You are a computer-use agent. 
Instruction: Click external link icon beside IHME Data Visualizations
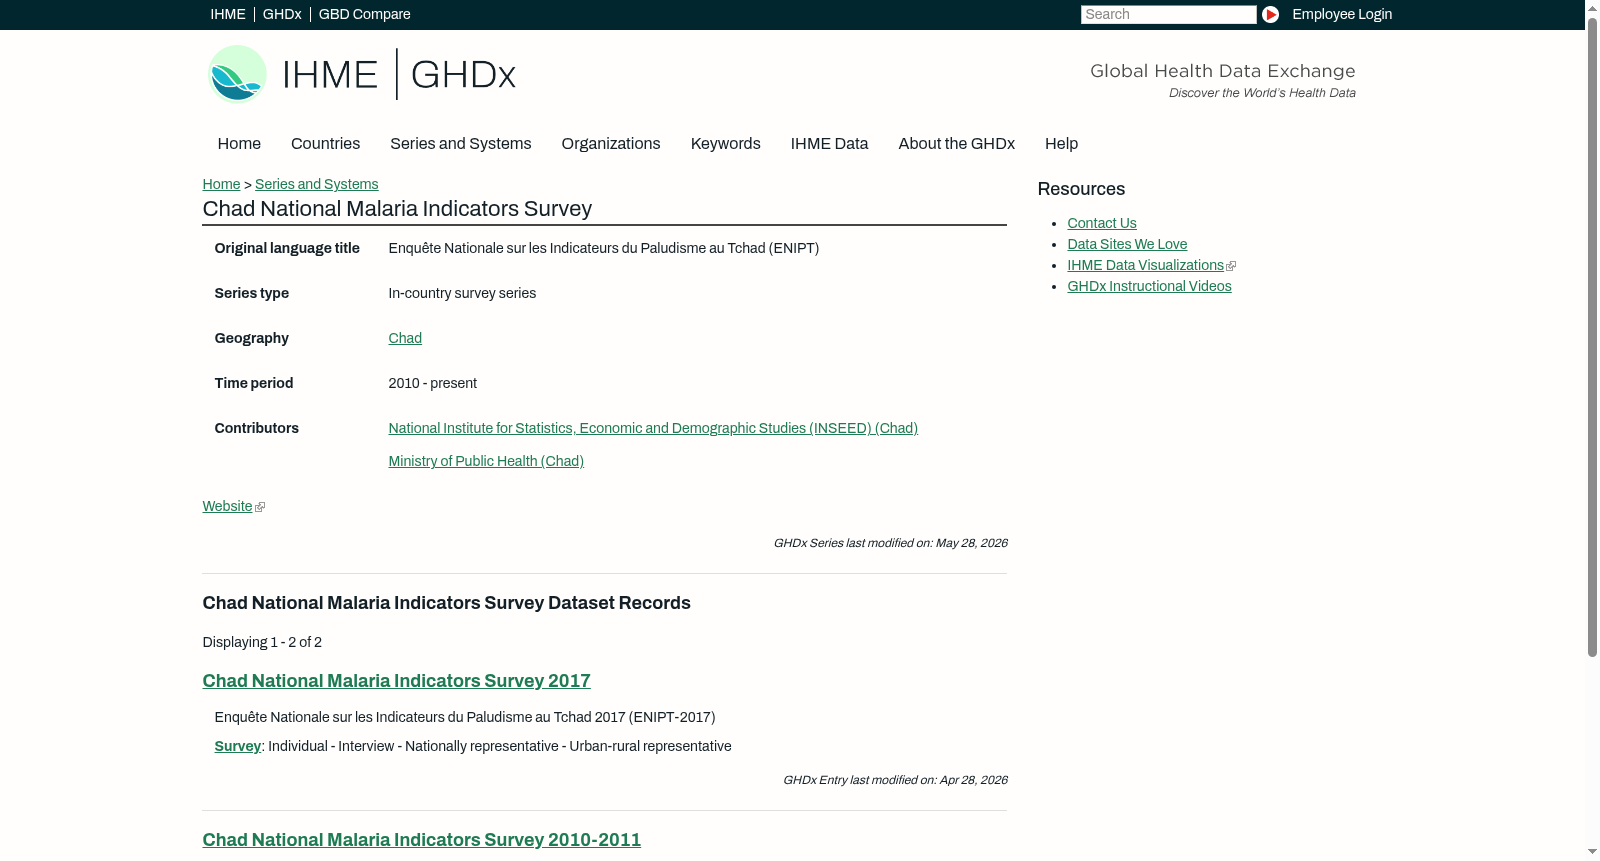coord(1231,266)
